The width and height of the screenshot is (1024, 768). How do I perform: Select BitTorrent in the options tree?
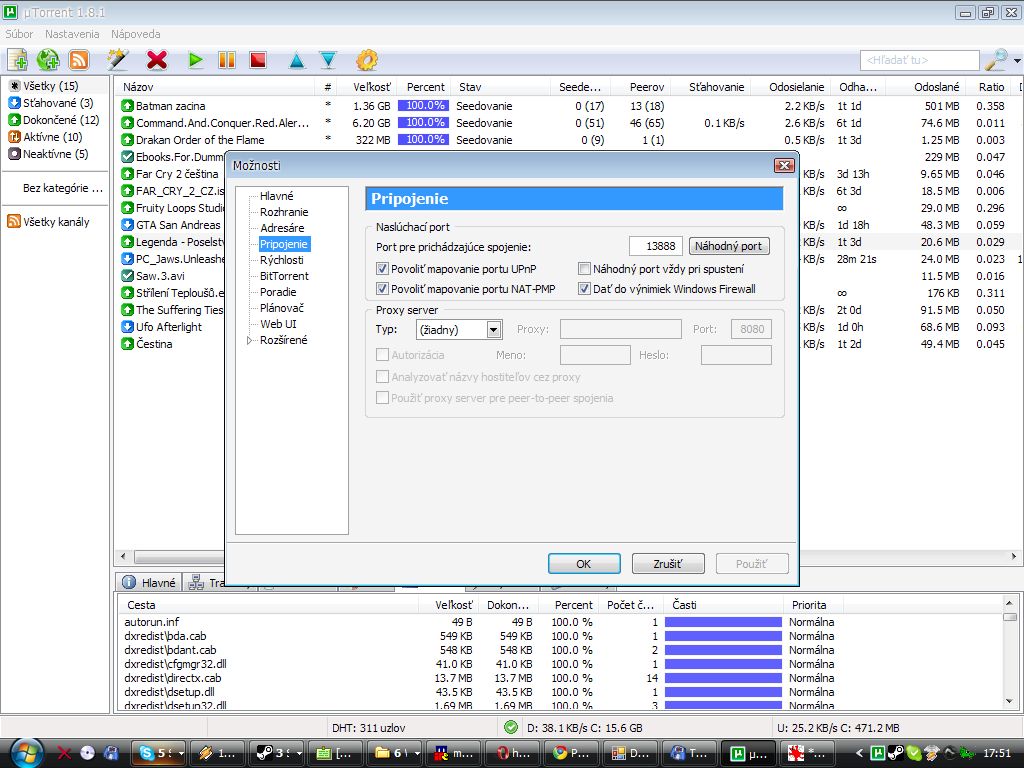click(x=284, y=276)
